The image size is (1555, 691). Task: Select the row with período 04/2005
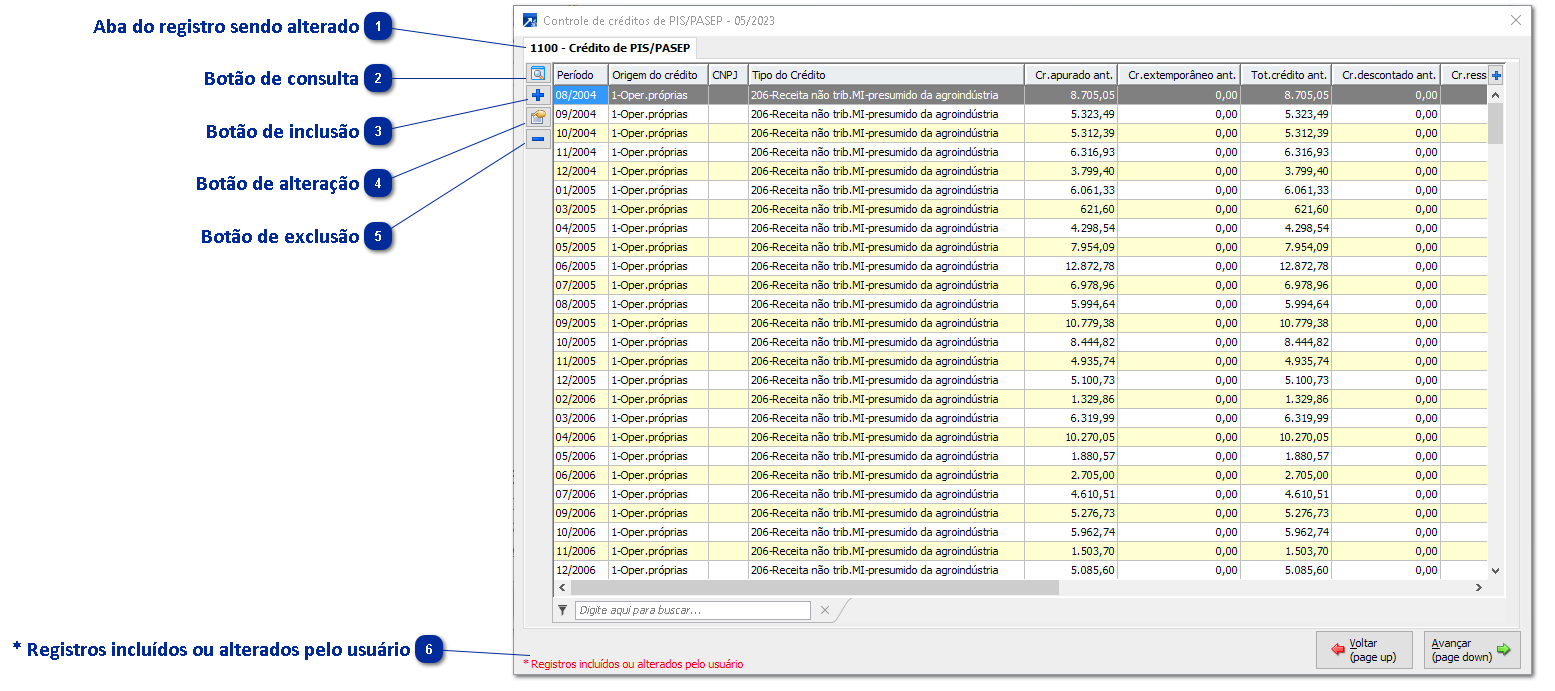tap(1020, 228)
